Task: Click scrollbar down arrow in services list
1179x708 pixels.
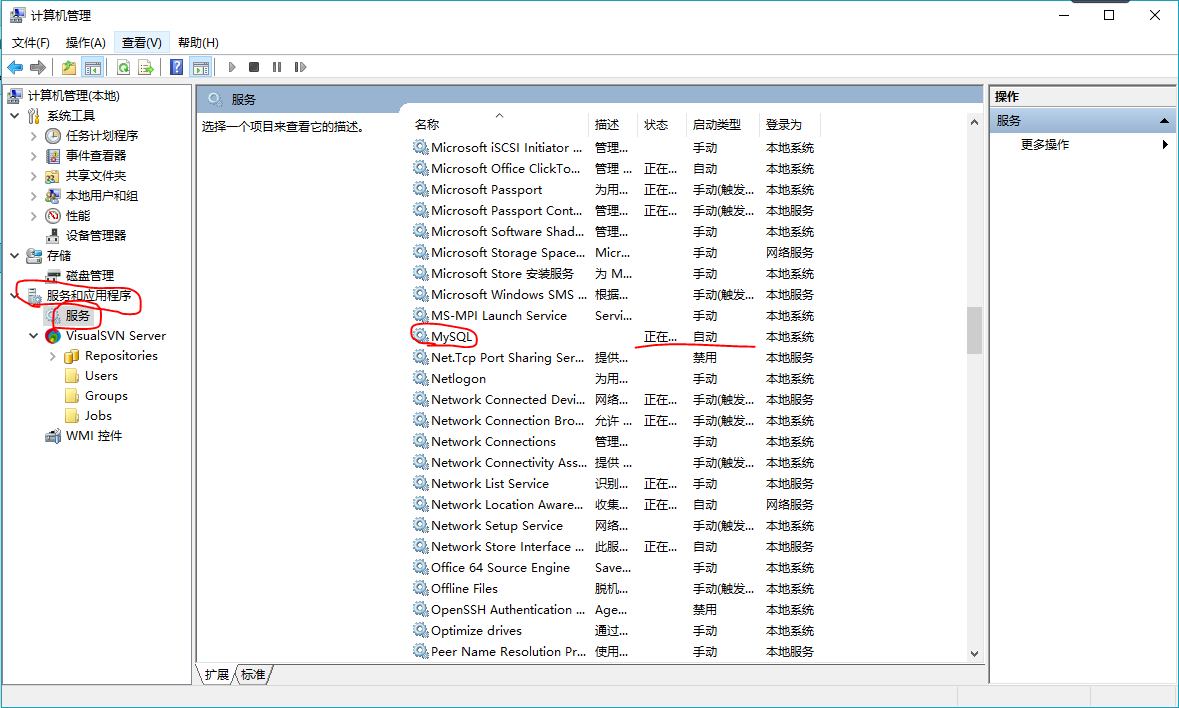Action: tap(974, 654)
